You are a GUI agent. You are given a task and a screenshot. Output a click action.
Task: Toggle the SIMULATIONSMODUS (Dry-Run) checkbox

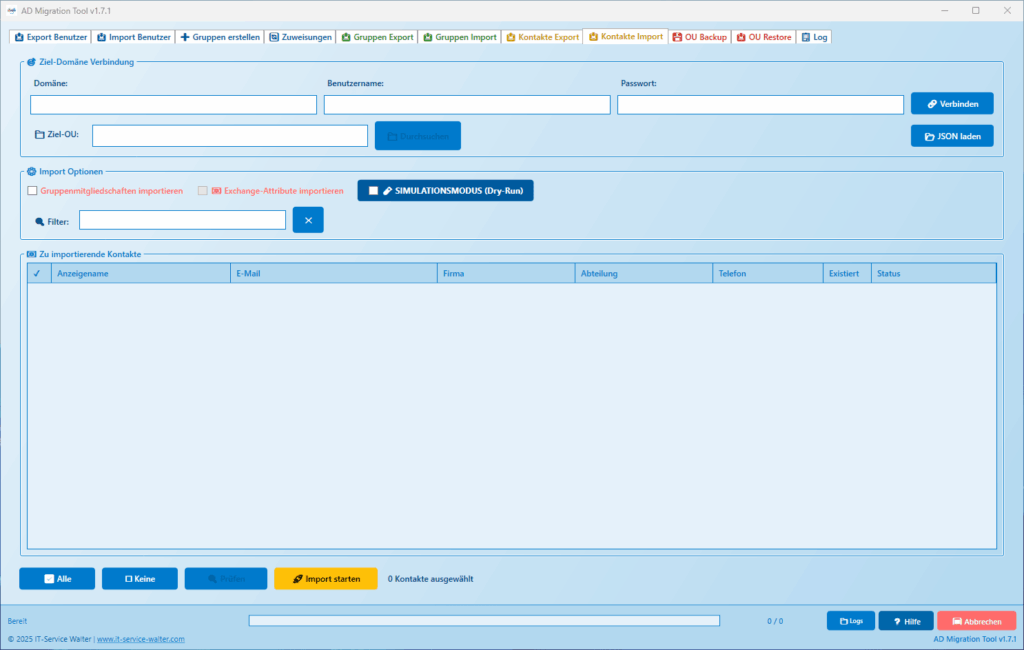(x=373, y=190)
